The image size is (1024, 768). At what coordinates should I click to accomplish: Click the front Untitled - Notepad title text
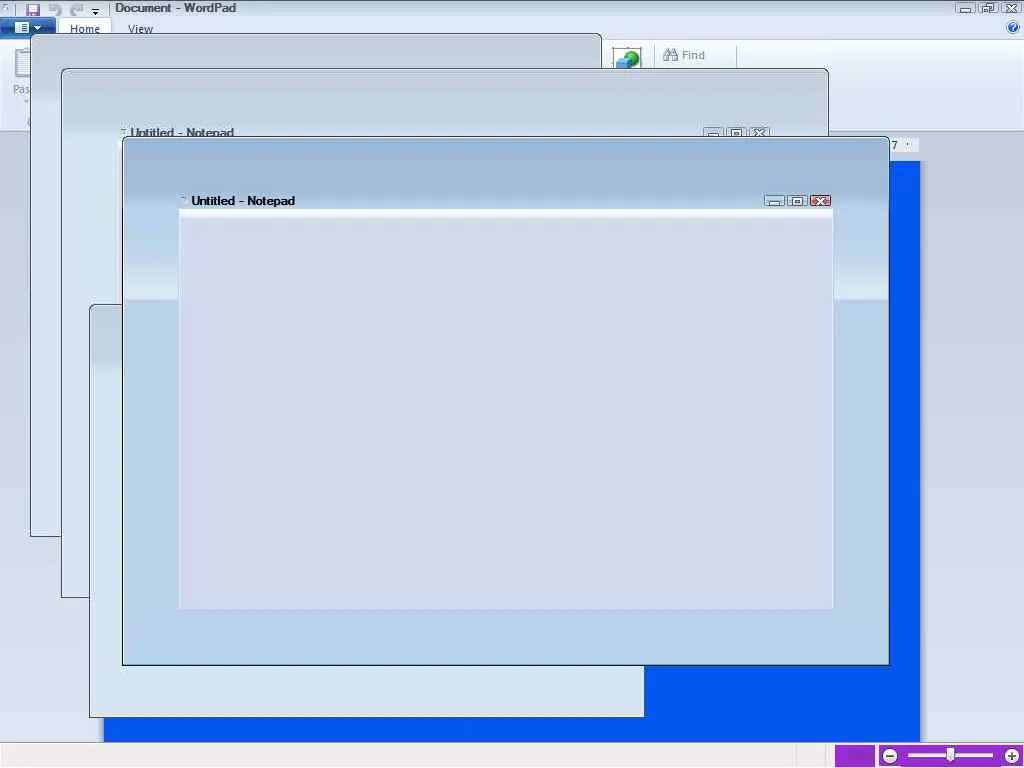click(243, 201)
